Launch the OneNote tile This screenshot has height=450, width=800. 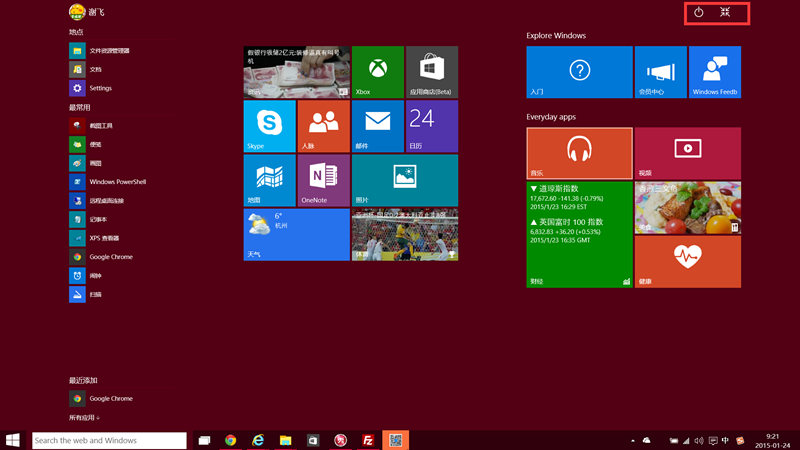[323, 181]
